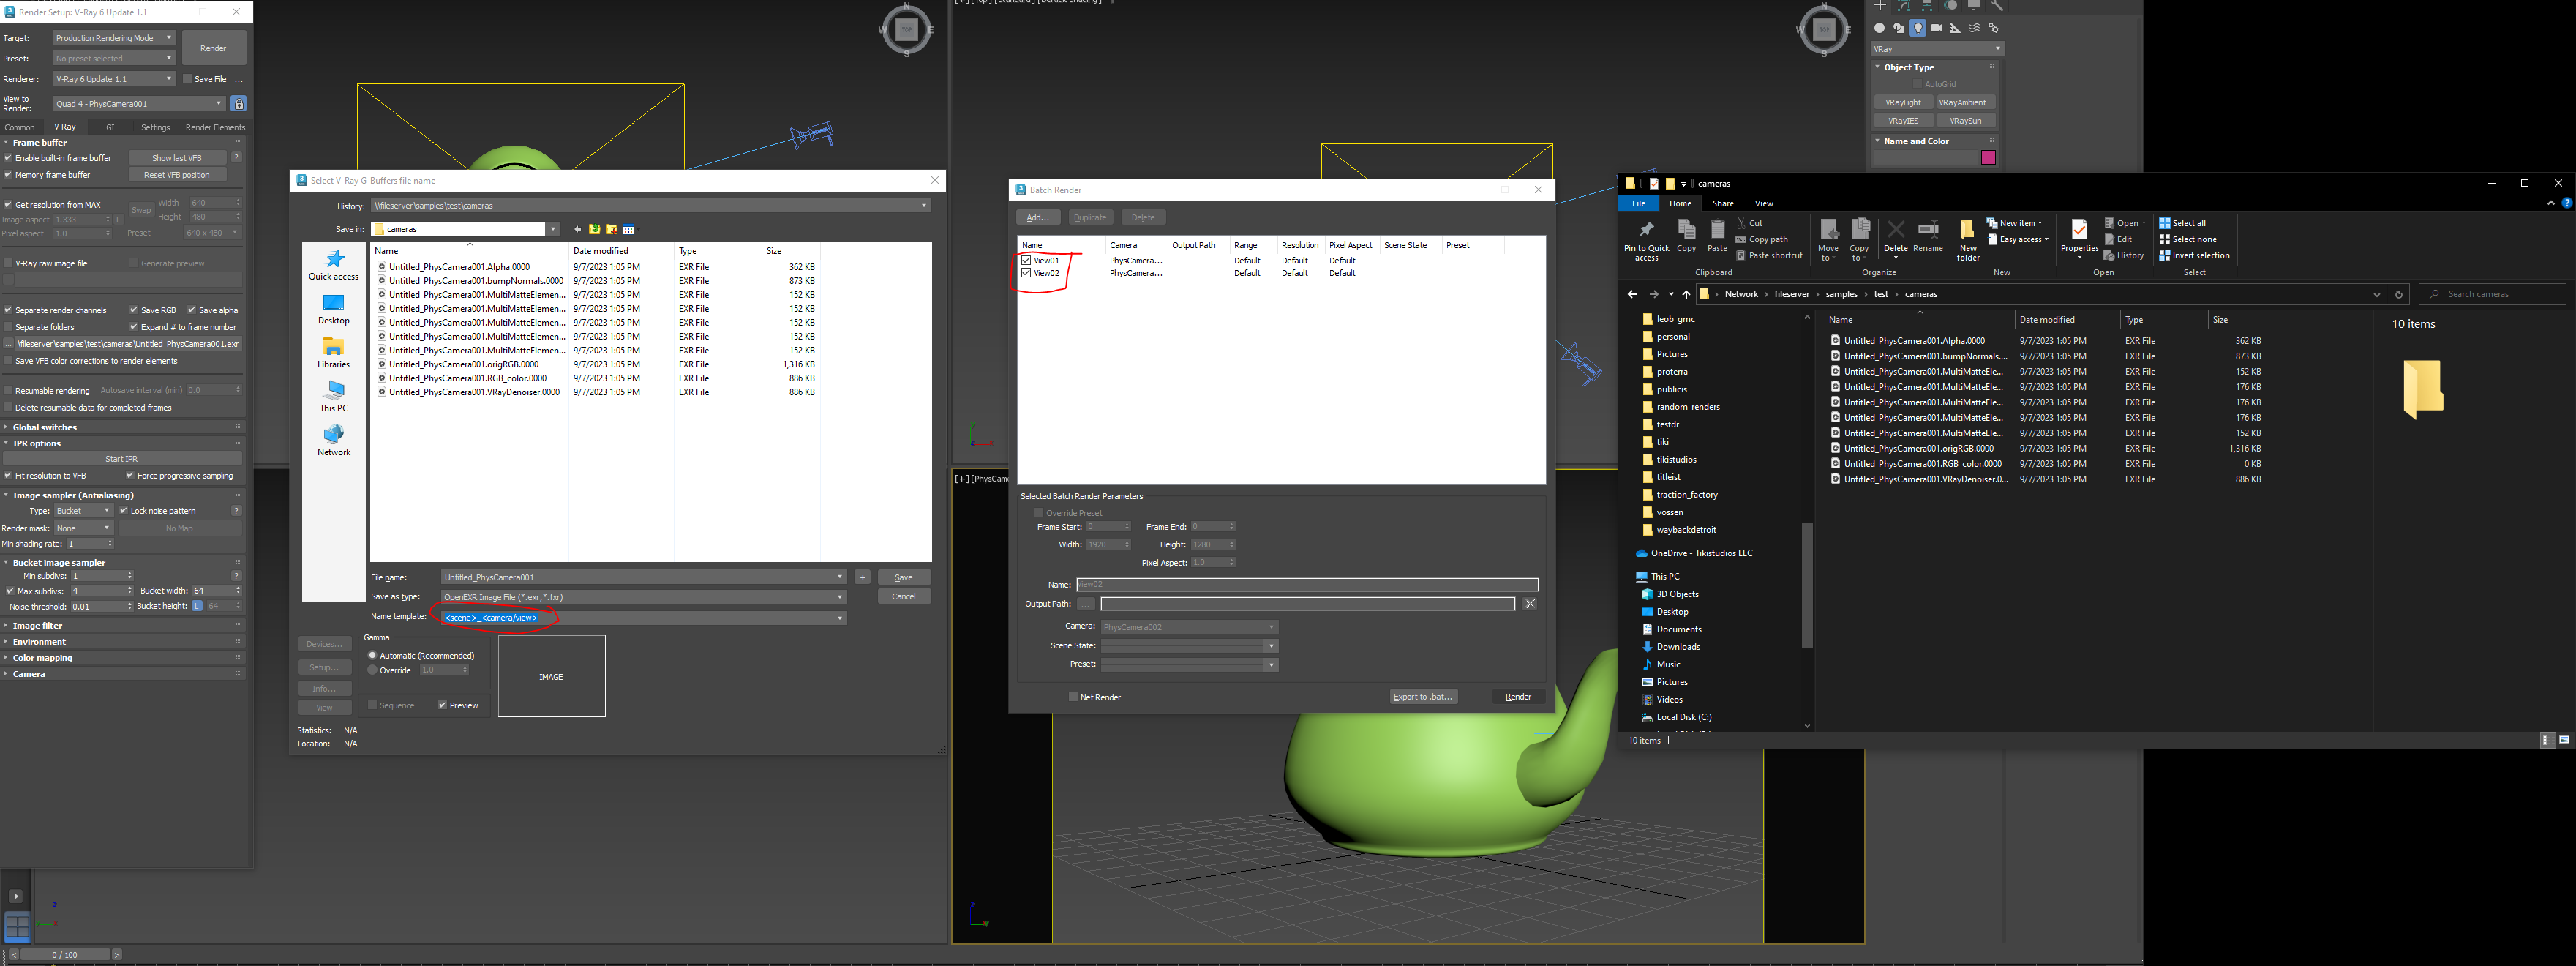
Task: Click Pin to Quick access in Explorer ribbon
Action: click(x=1646, y=240)
